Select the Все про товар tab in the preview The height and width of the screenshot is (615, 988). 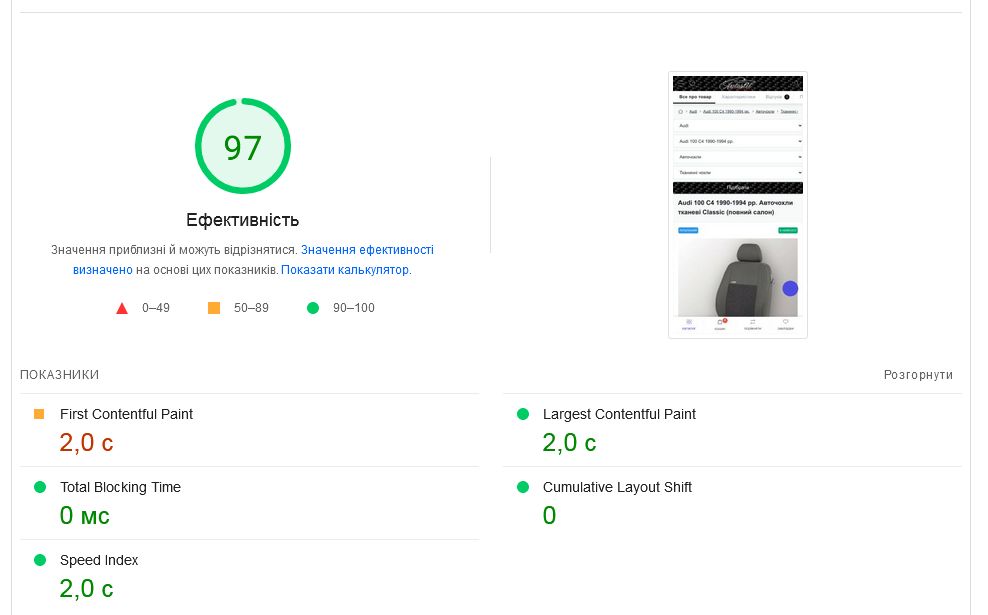(695, 97)
